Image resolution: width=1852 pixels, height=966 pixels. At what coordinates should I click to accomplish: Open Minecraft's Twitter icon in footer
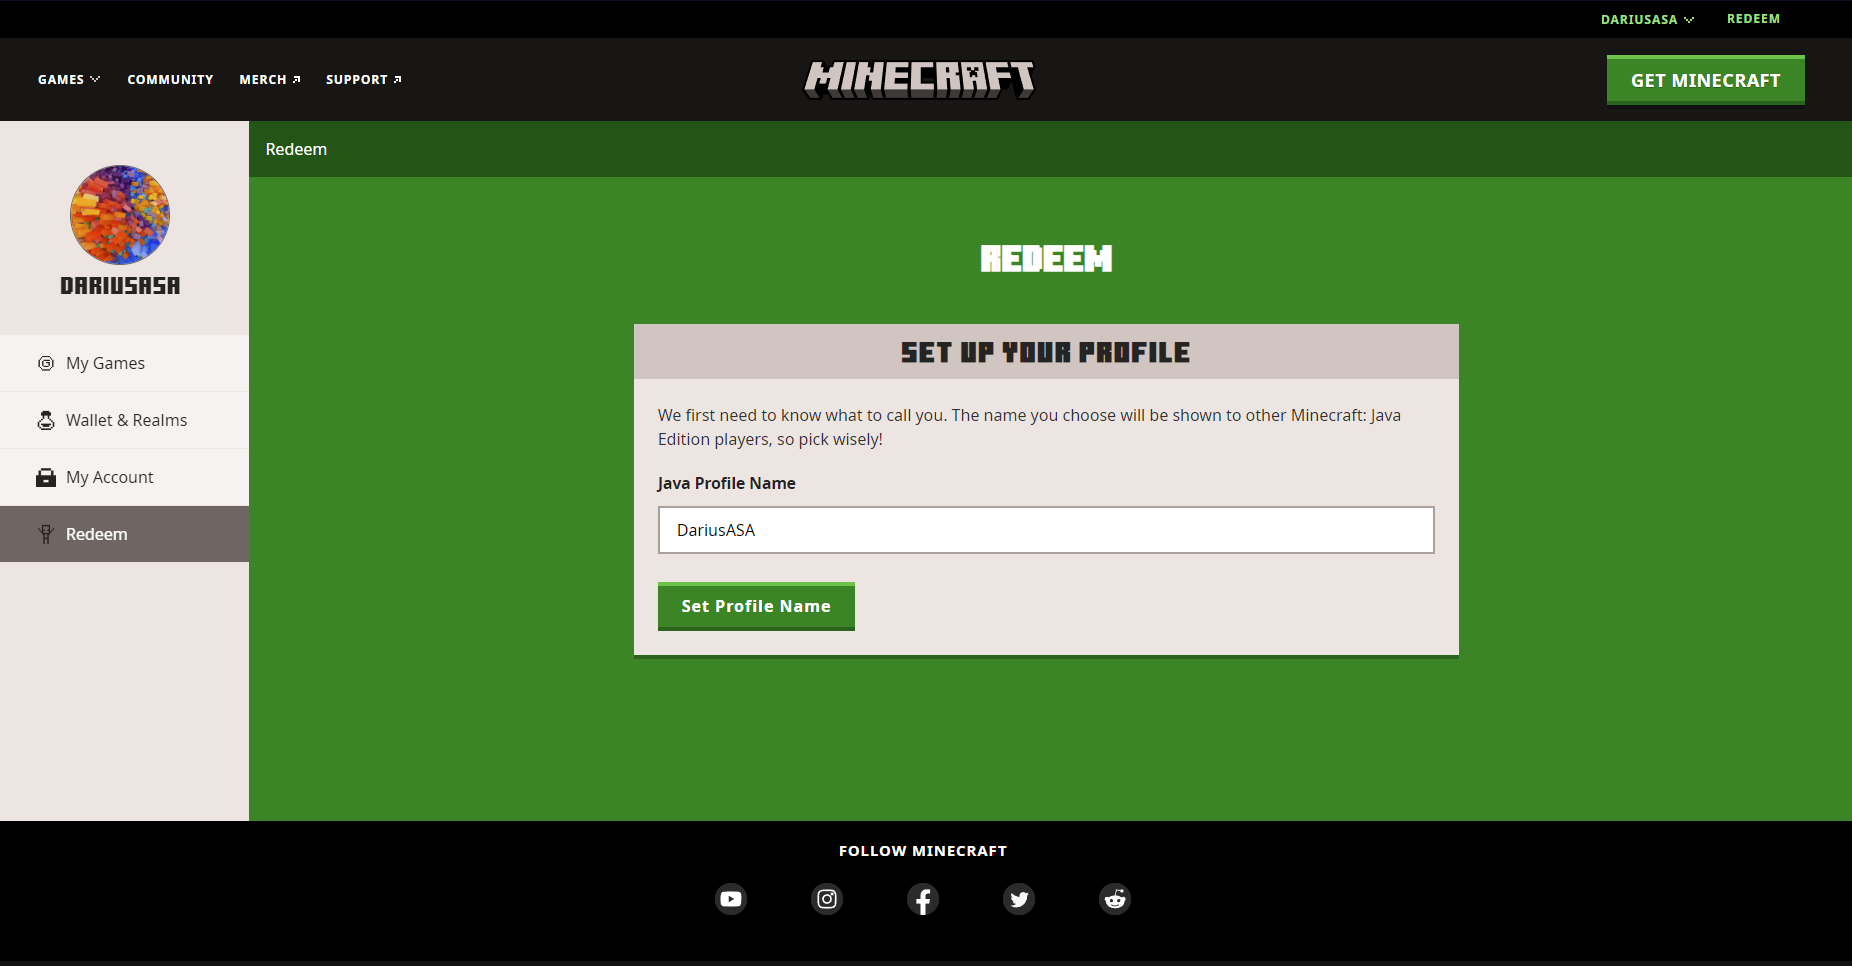(x=1019, y=899)
